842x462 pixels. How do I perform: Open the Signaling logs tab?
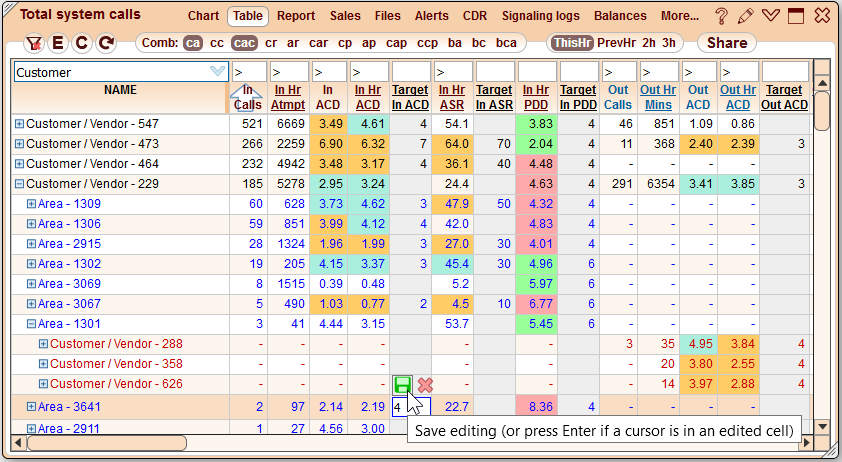tap(541, 16)
